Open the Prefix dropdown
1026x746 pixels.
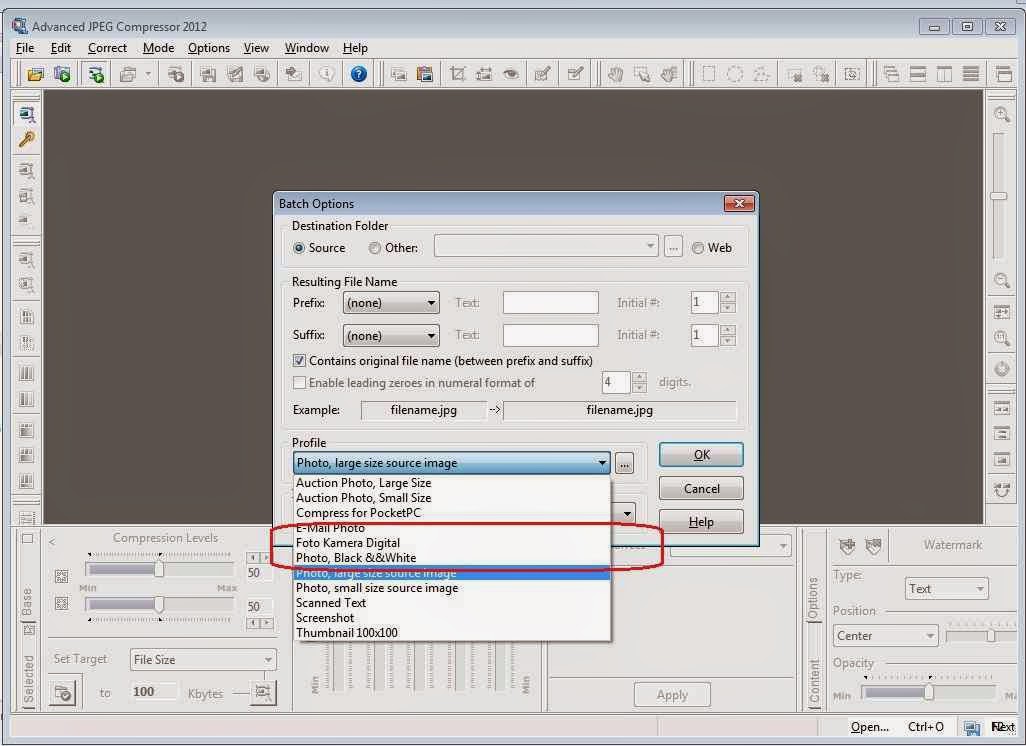tap(391, 303)
